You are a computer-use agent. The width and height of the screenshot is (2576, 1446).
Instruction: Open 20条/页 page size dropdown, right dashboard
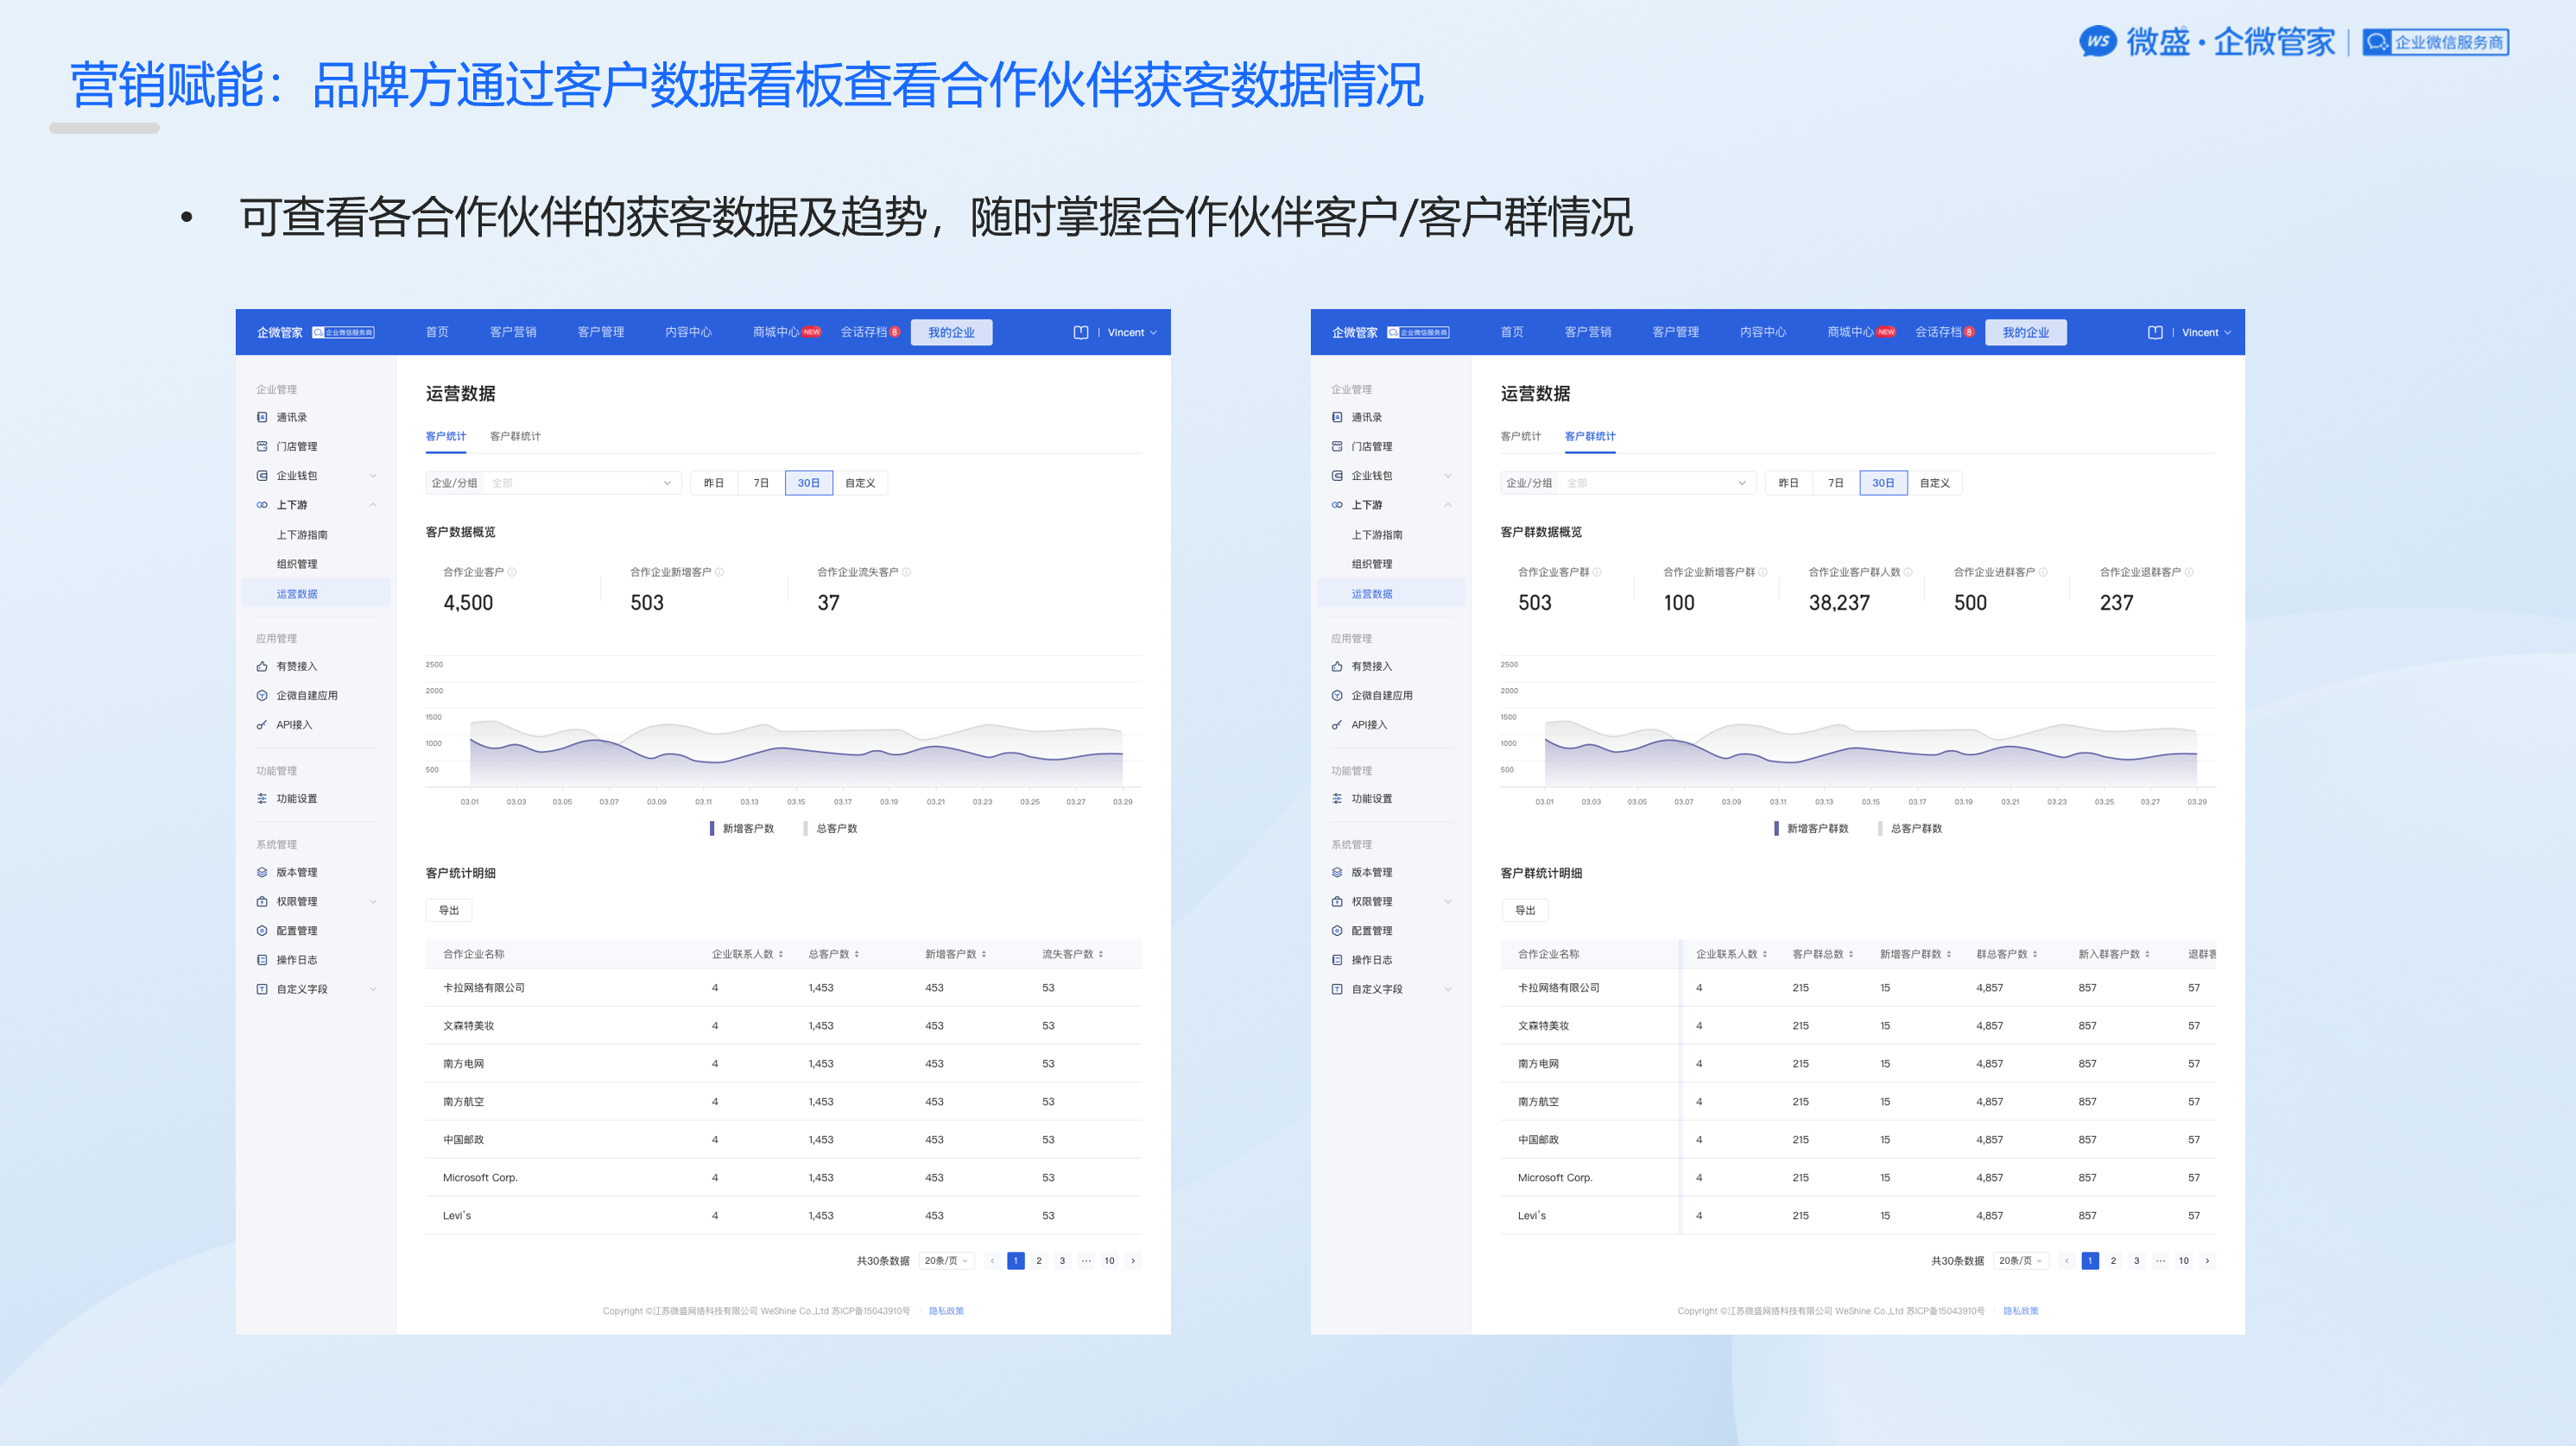pyautogui.click(x=2021, y=1261)
